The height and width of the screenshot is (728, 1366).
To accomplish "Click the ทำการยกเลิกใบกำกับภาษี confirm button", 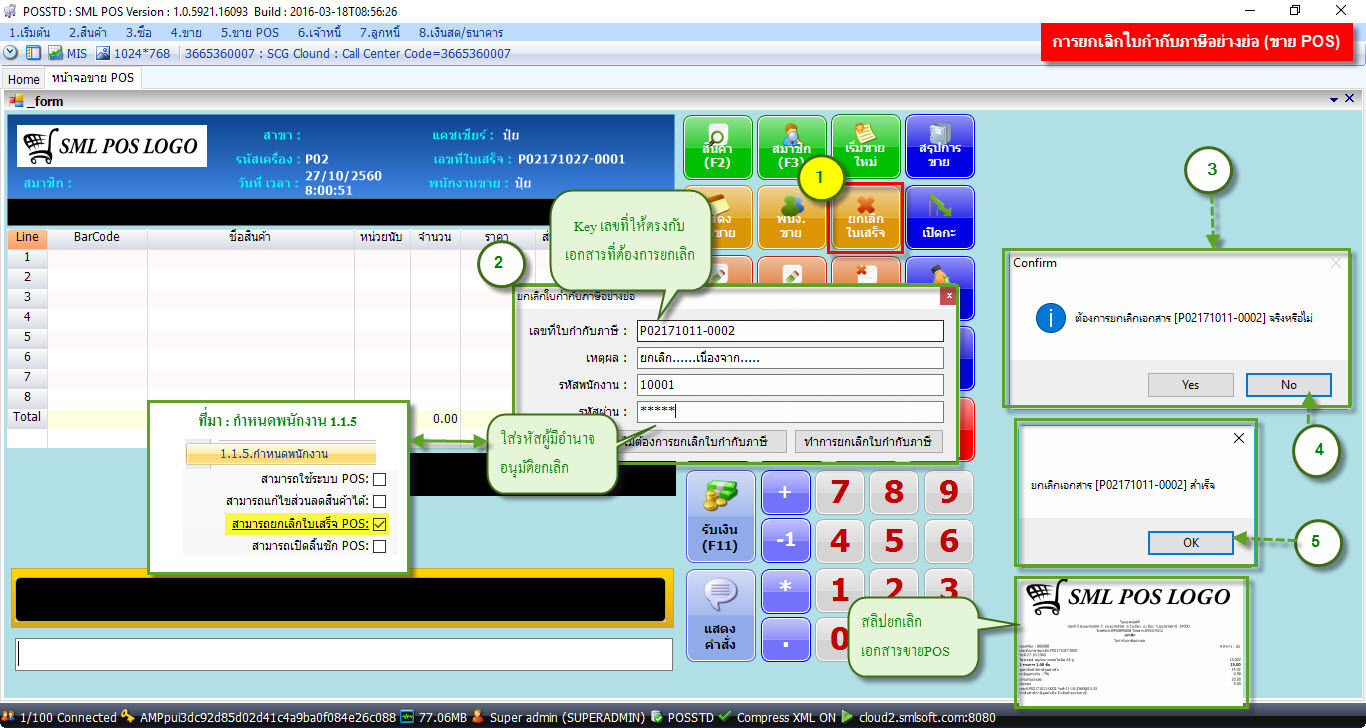I will tap(866, 441).
